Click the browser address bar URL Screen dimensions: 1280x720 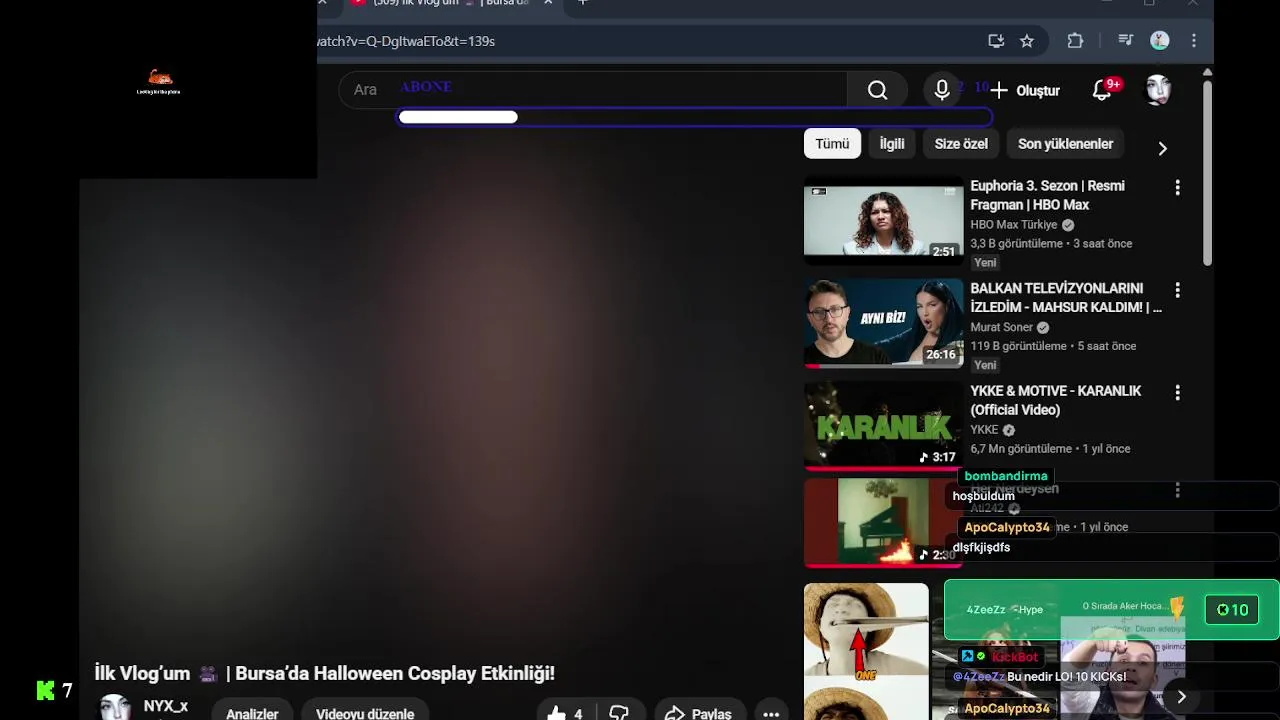point(407,41)
